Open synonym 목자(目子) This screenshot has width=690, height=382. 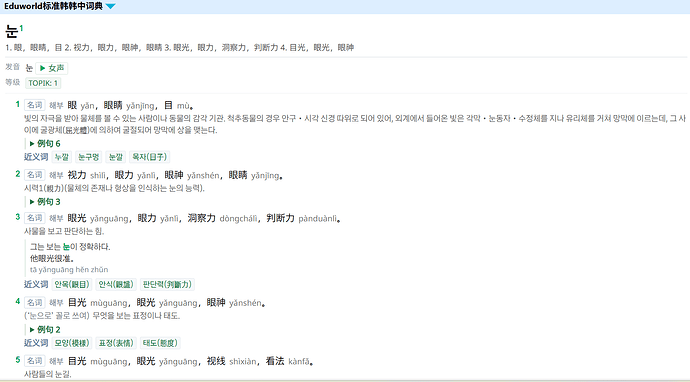click(x=150, y=157)
